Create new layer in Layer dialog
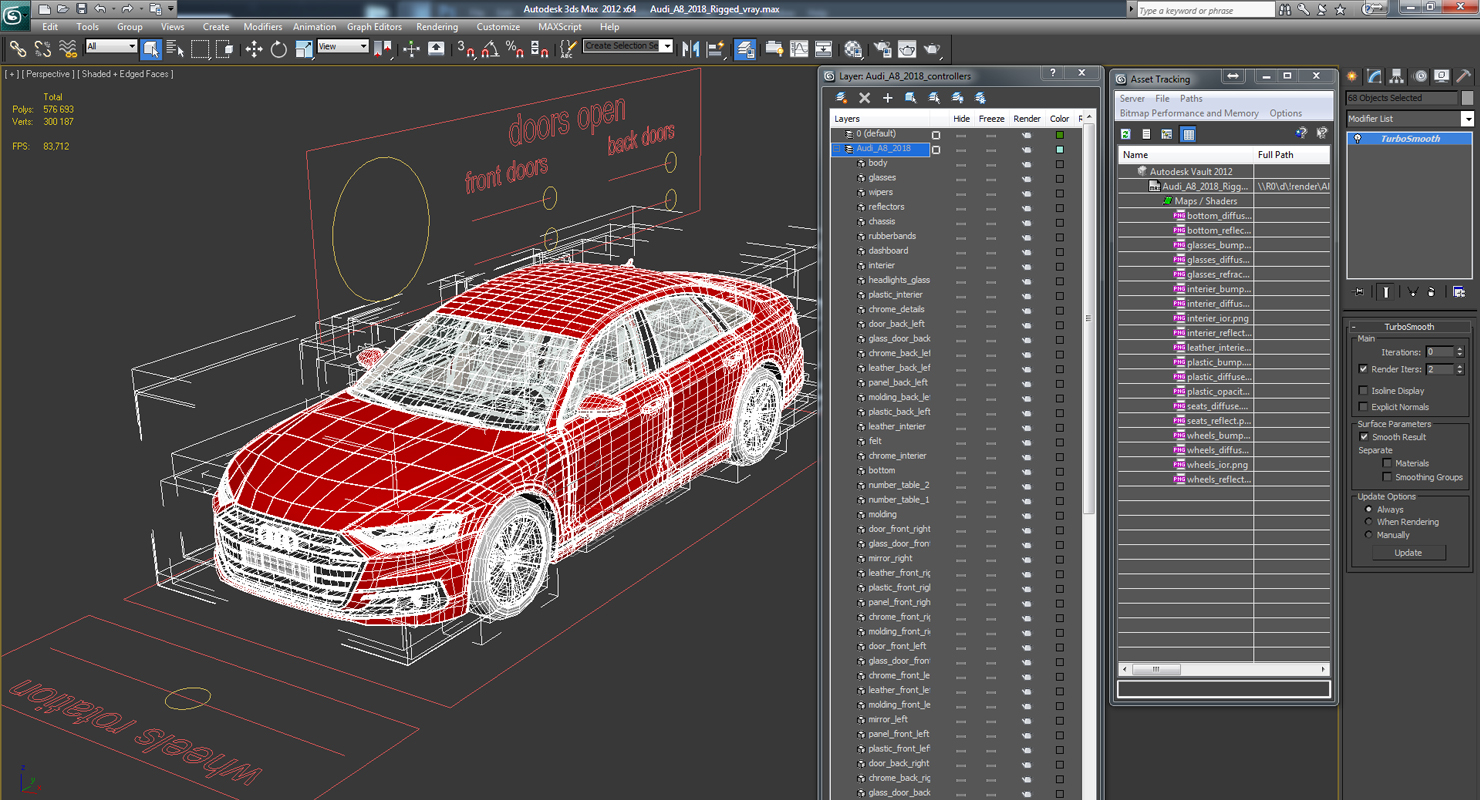Viewport: 1480px width, 800px height. point(841,98)
